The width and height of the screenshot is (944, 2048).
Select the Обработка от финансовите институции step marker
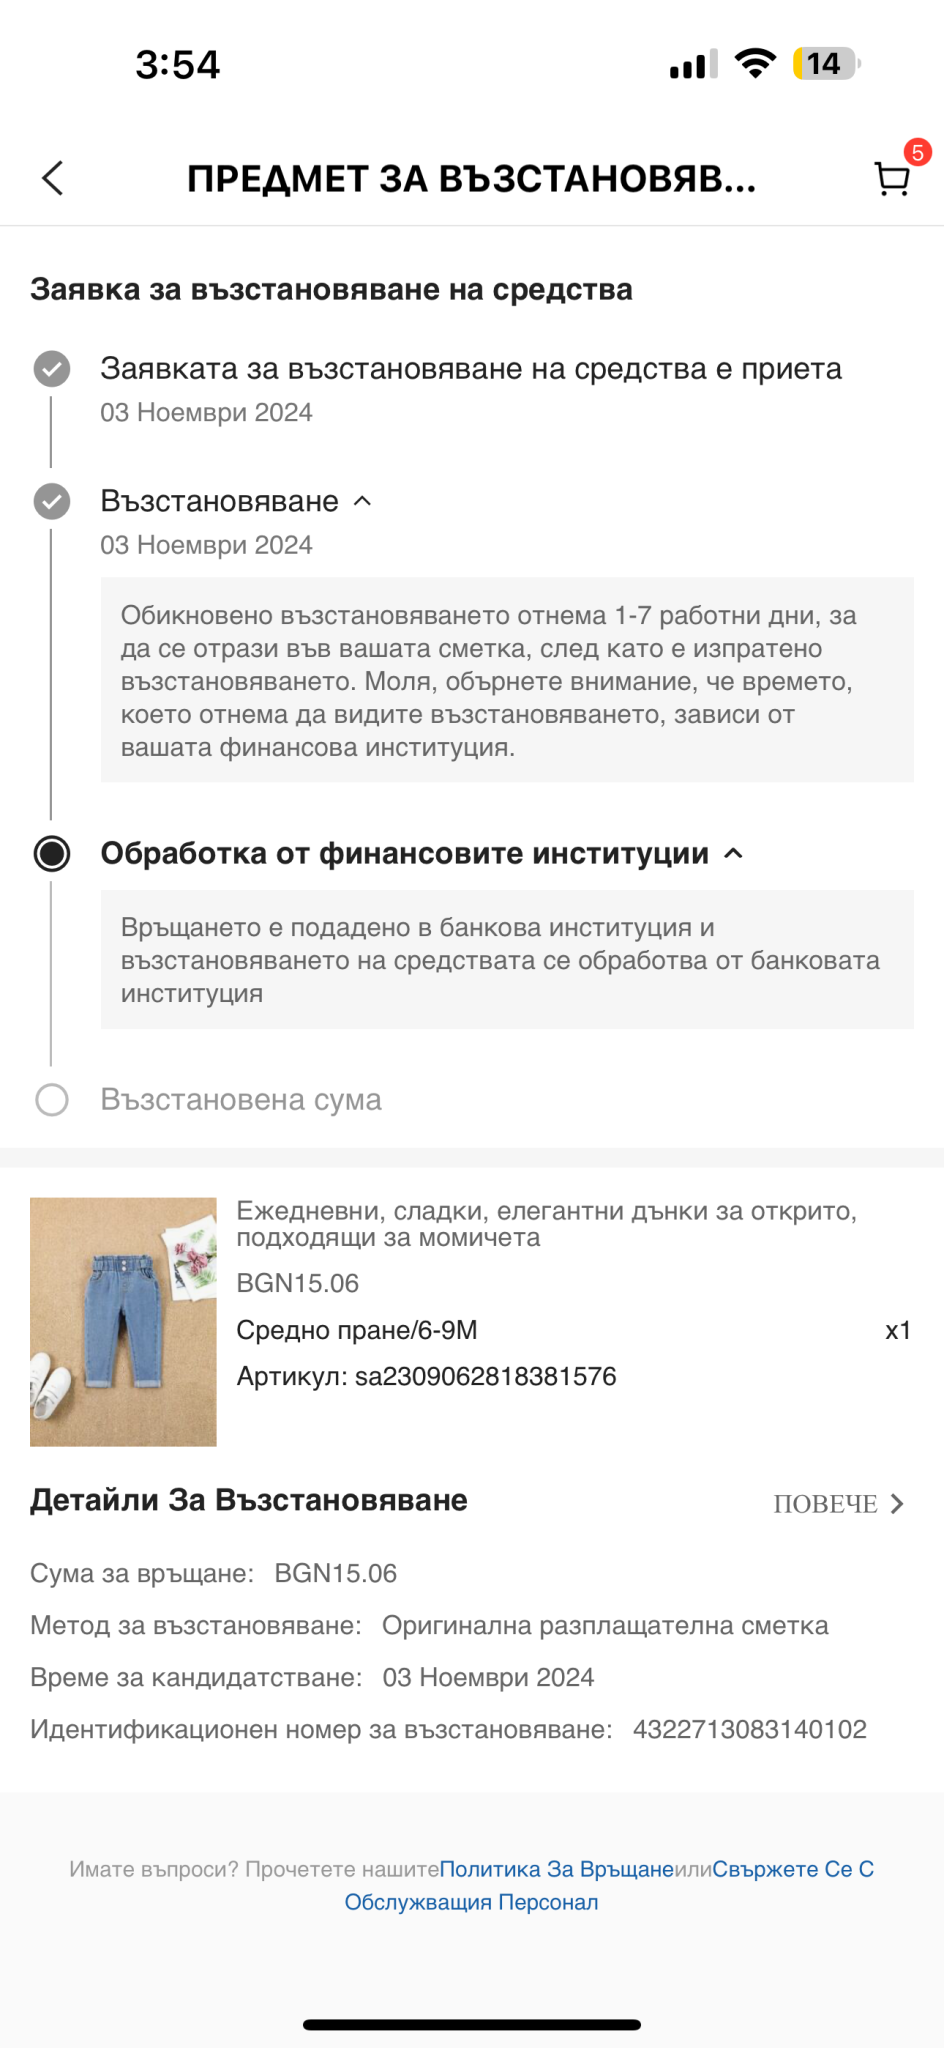[52, 854]
